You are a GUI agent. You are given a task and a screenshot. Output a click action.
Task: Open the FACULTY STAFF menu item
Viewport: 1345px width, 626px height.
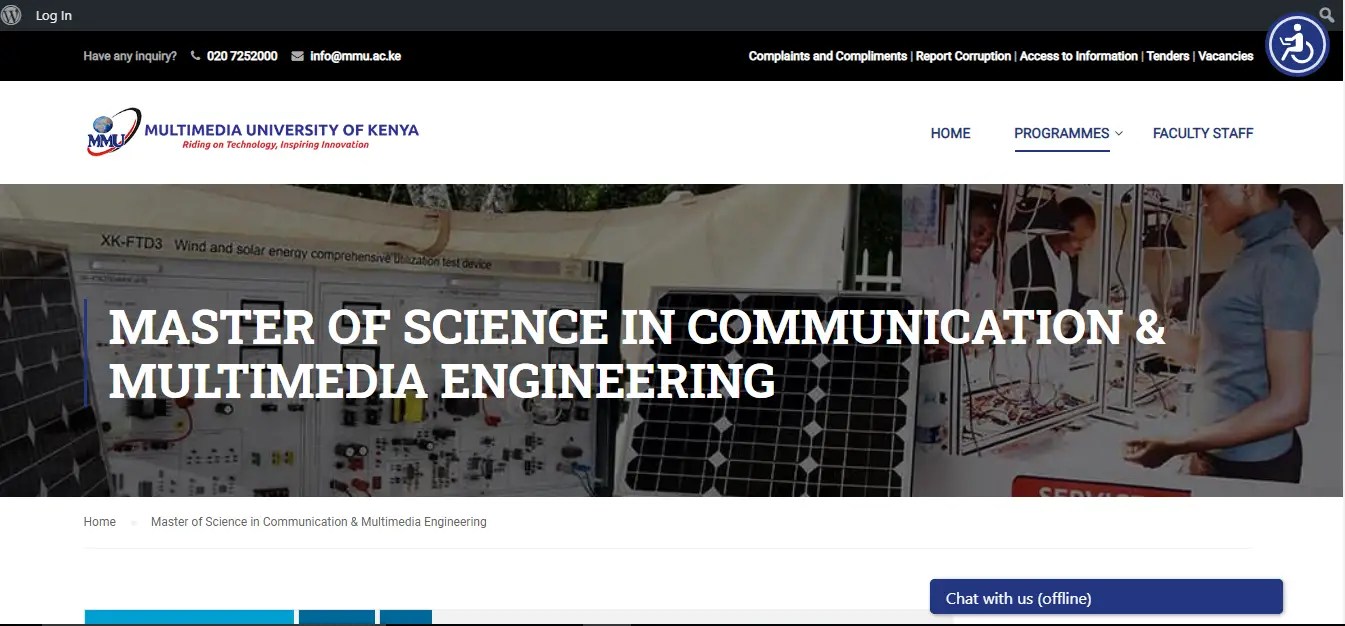coord(1203,133)
